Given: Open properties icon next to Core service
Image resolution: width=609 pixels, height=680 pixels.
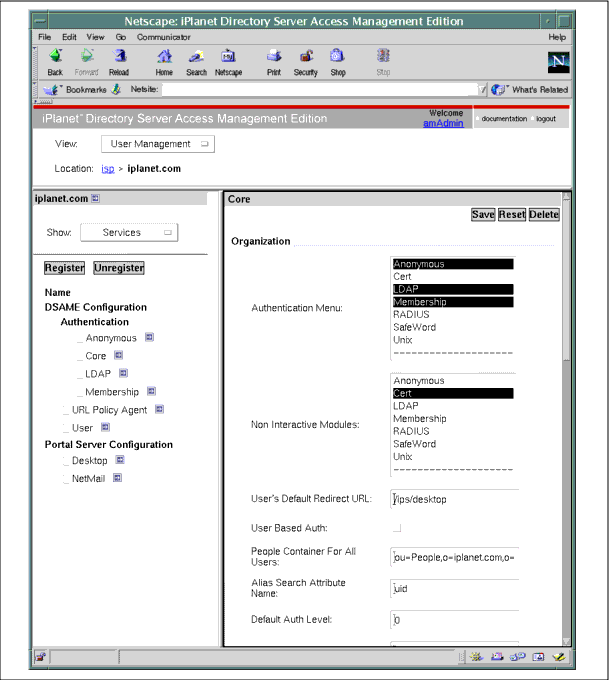Looking at the screenshot, I should [118, 355].
